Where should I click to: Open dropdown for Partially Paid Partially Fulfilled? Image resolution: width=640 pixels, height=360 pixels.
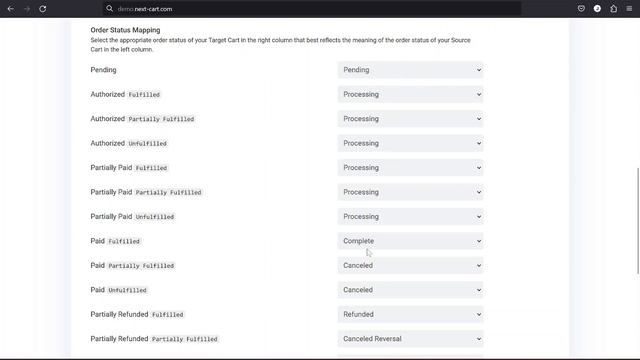[410, 192]
